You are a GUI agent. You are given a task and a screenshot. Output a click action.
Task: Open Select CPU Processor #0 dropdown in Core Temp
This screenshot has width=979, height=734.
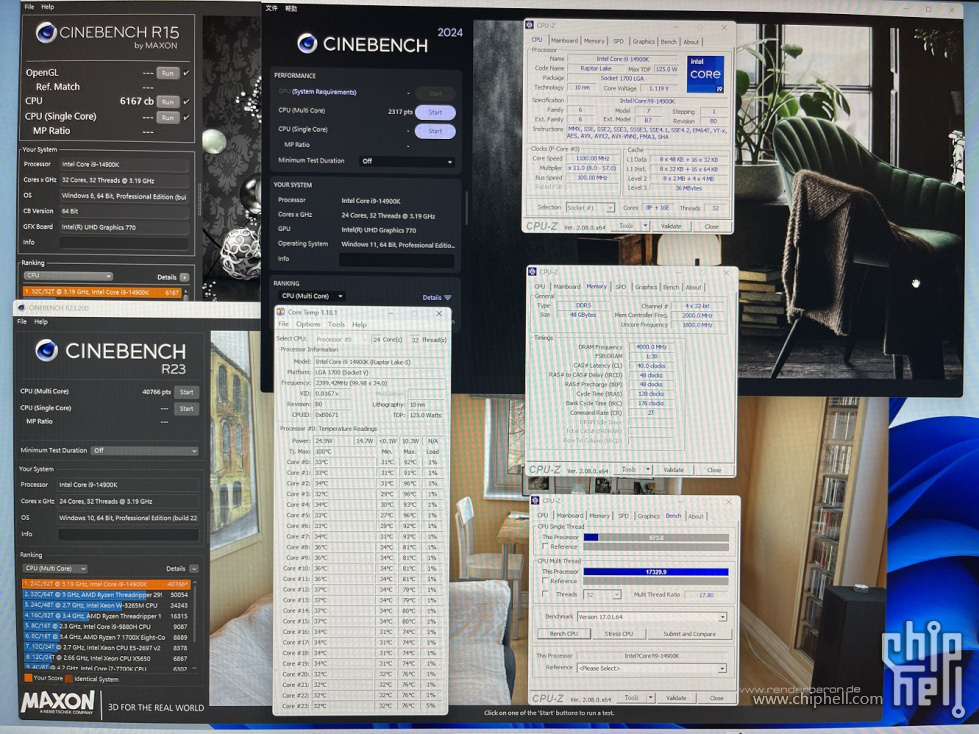341,340
